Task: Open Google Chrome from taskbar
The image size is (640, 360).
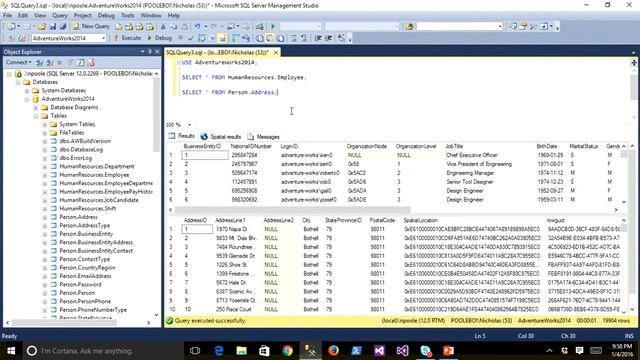Action: coord(287,351)
